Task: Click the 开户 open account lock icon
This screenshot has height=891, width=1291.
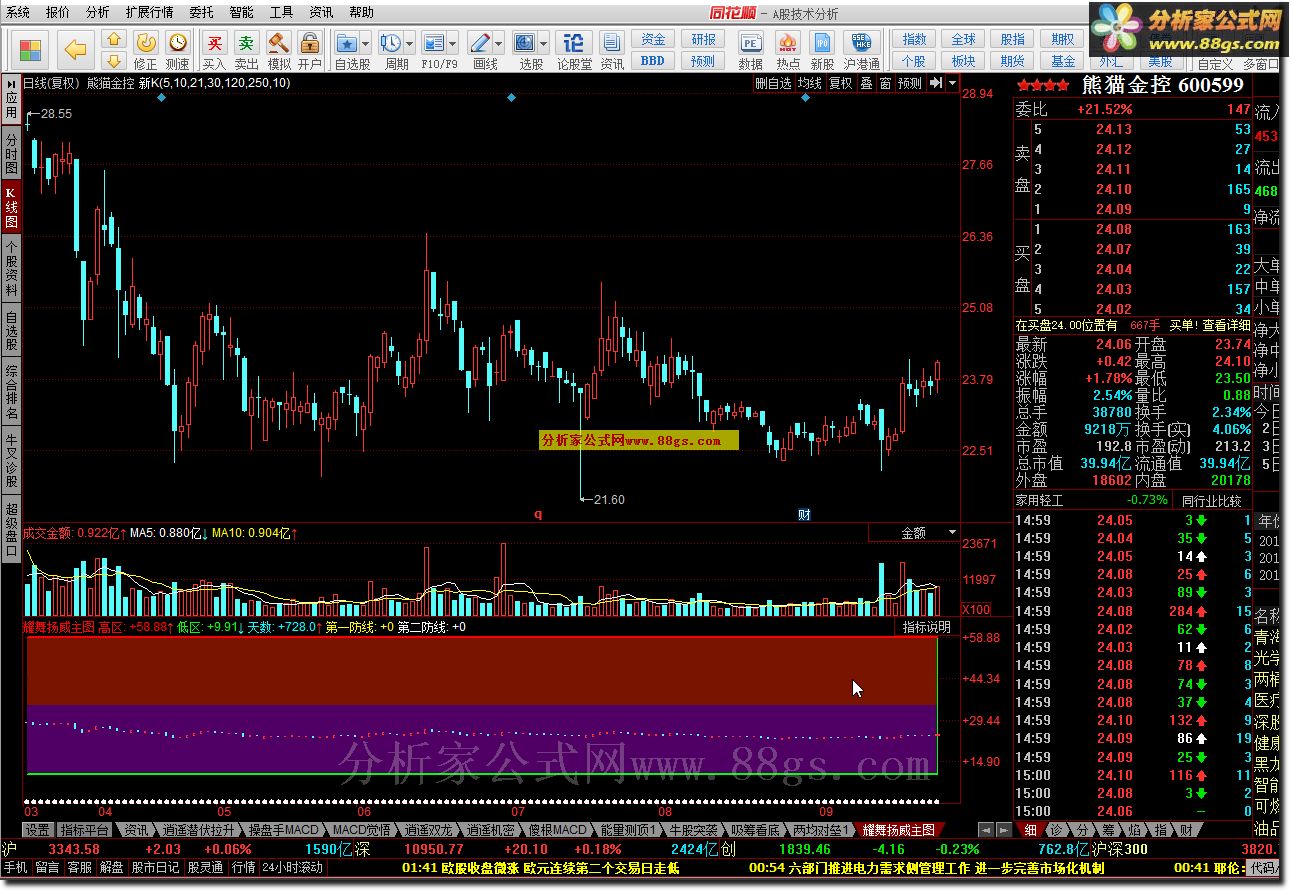Action: coord(310,42)
